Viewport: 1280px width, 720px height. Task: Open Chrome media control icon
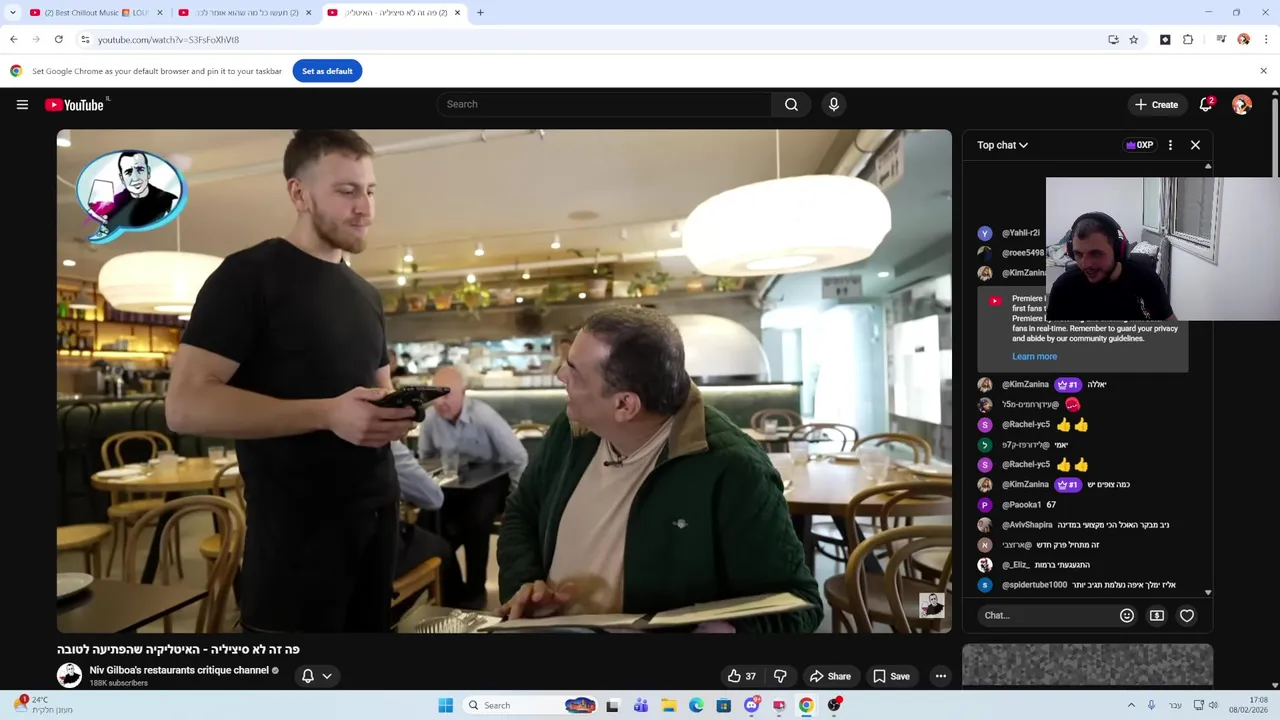tap(1221, 39)
